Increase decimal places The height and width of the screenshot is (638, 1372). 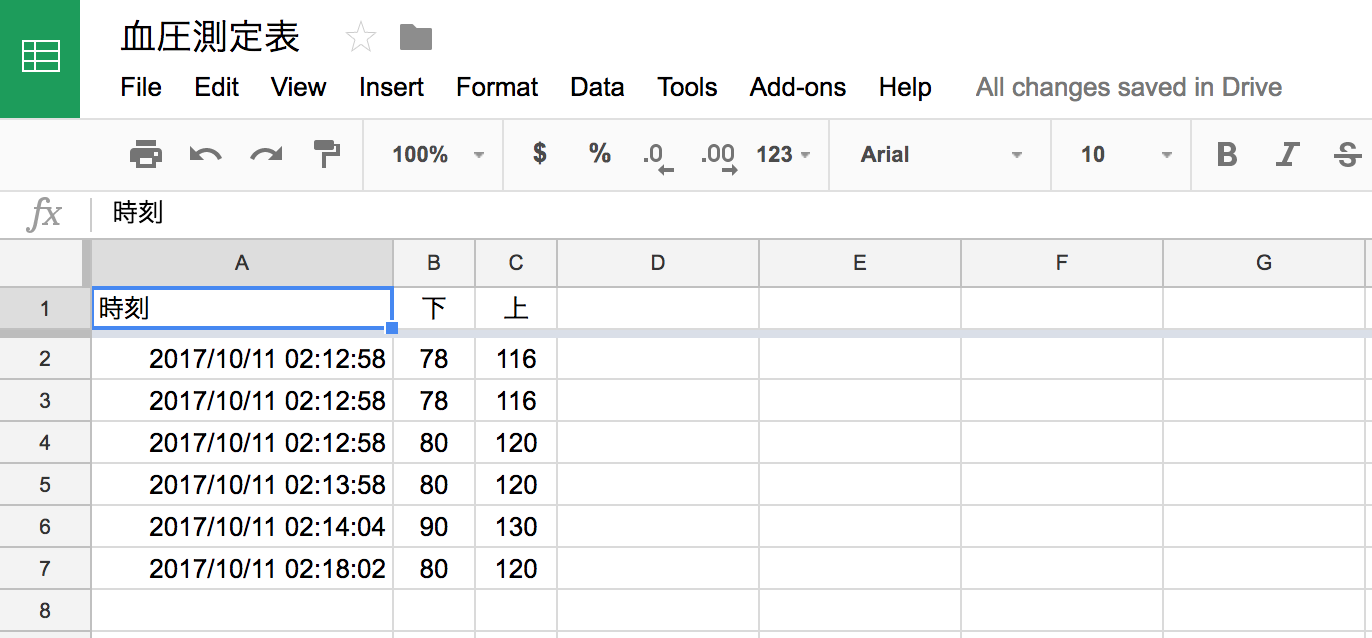[718, 156]
